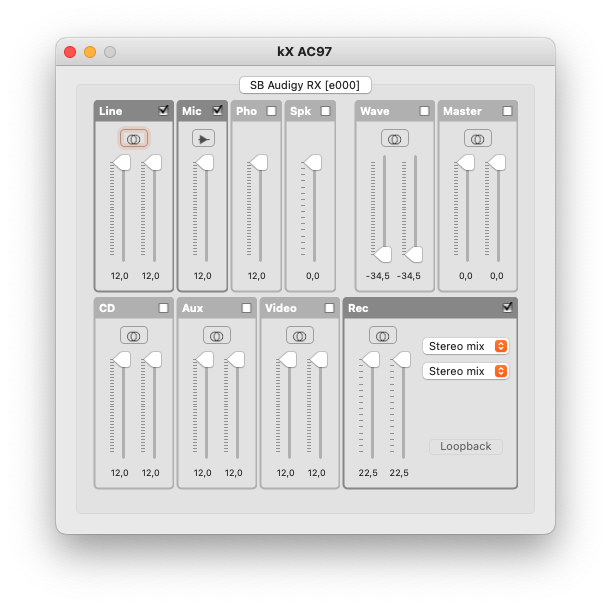
Task: Click the Aux left slider knob
Action: click(x=205, y=359)
